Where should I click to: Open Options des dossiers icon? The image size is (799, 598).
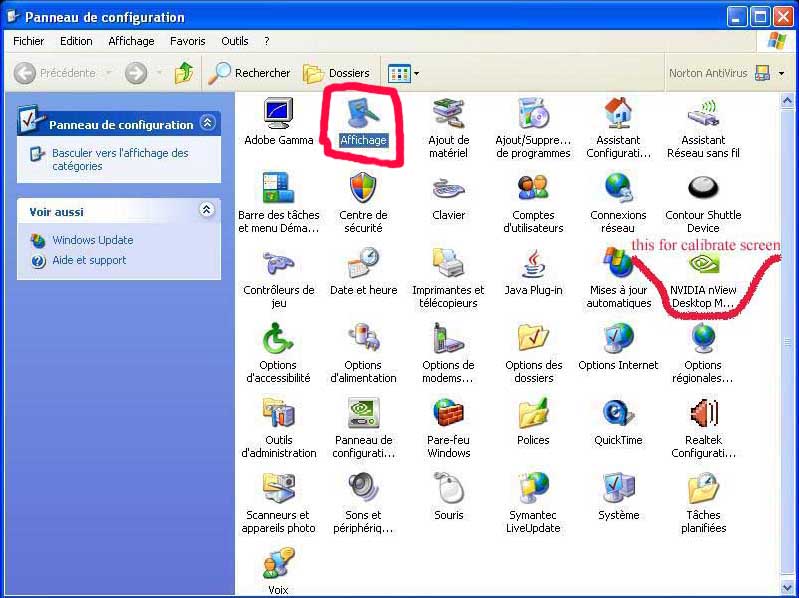point(533,353)
